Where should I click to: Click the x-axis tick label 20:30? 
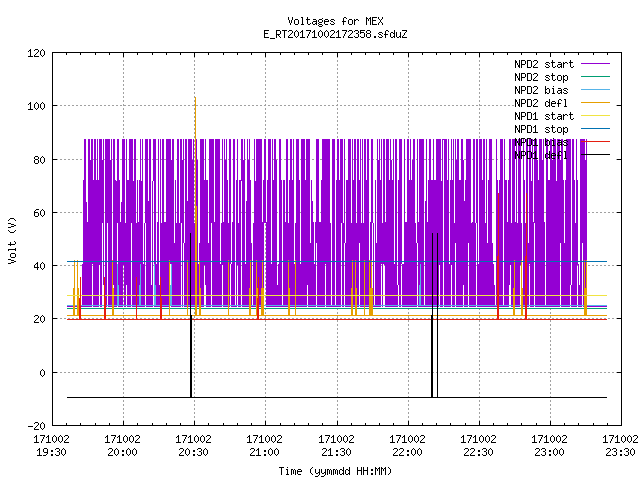(x=193, y=452)
